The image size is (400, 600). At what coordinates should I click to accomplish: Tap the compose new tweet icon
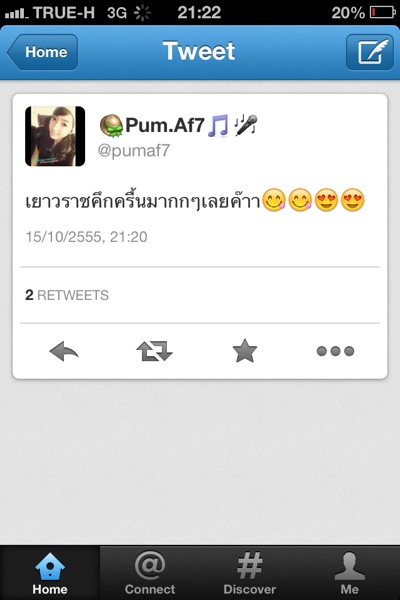point(370,52)
